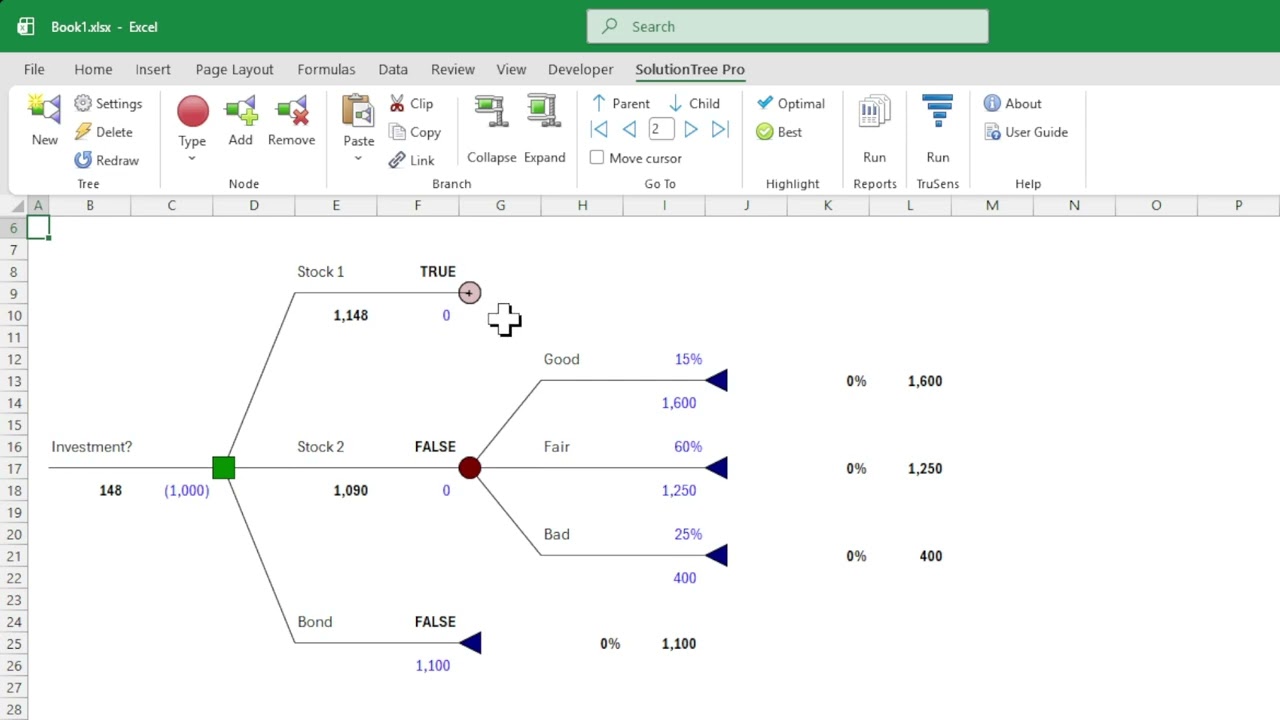1280x720 pixels.
Task: Click the Search box in title bar
Action: [787, 27]
